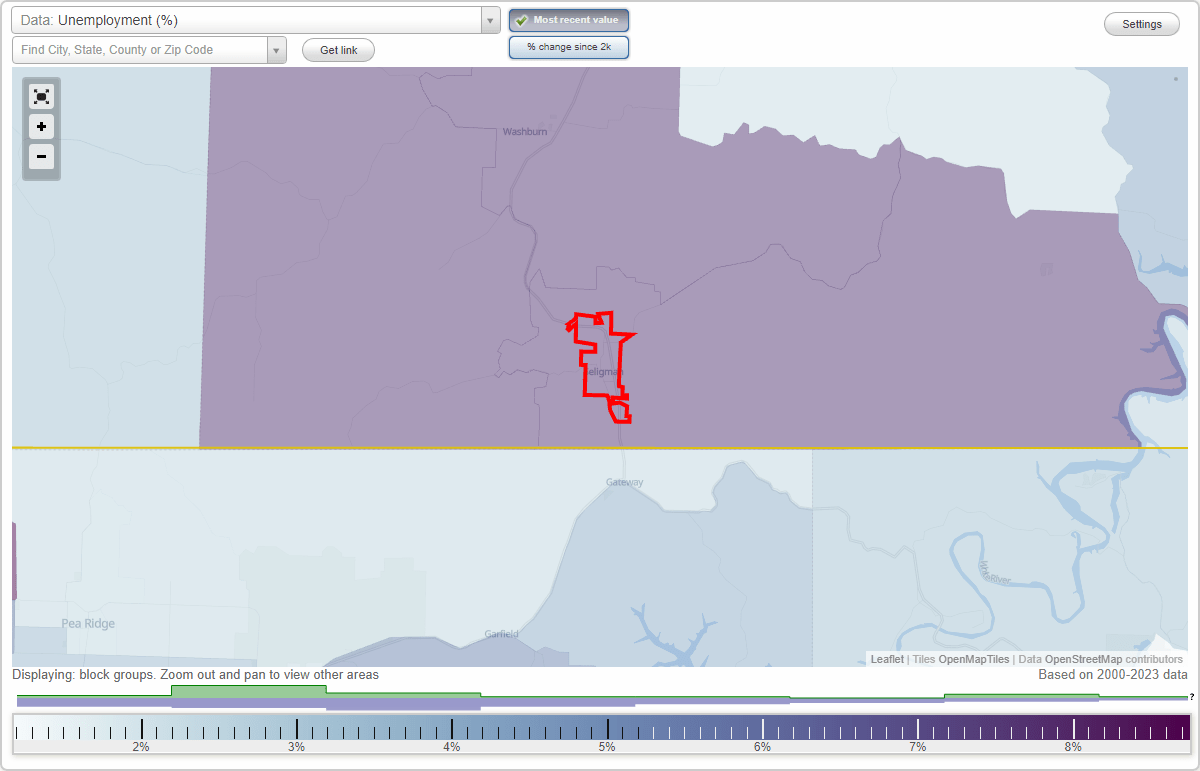Open the Leaflet attribution link
This screenshot has height=771, width=1200.
pyautogui.click(x=887, y=659)
